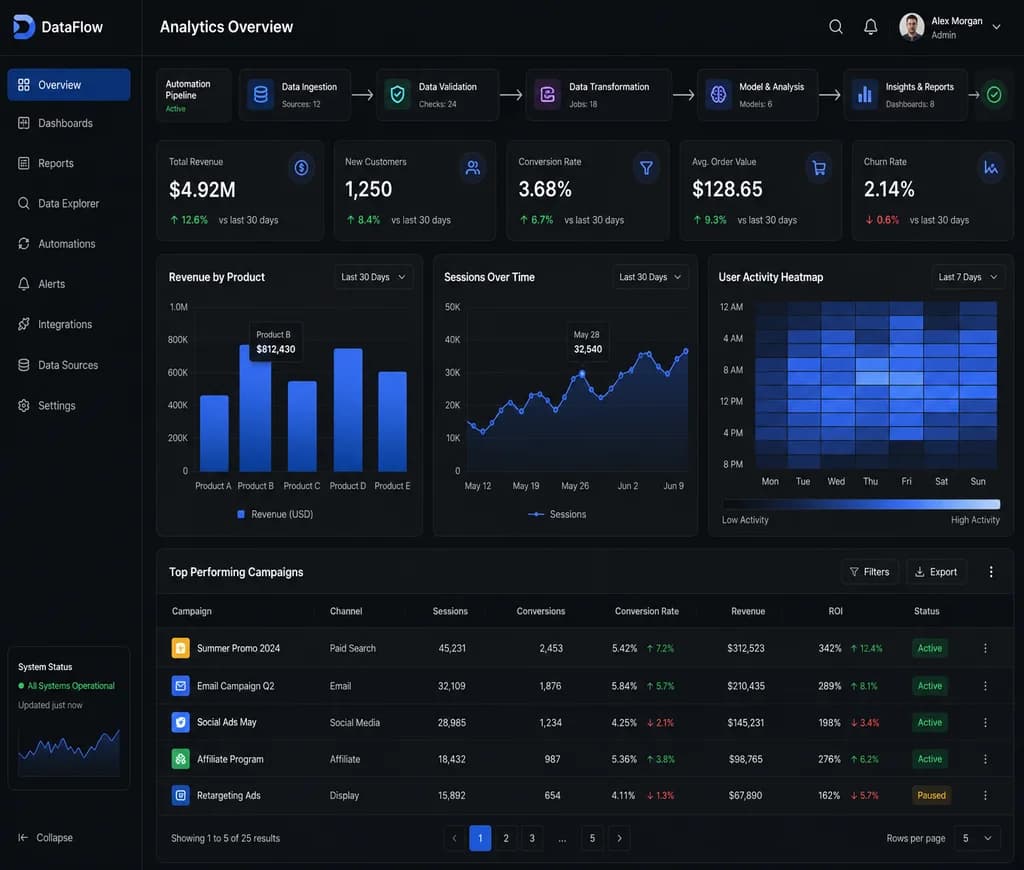Open row menu for Retargeting Ads

(x=985, y=795)
